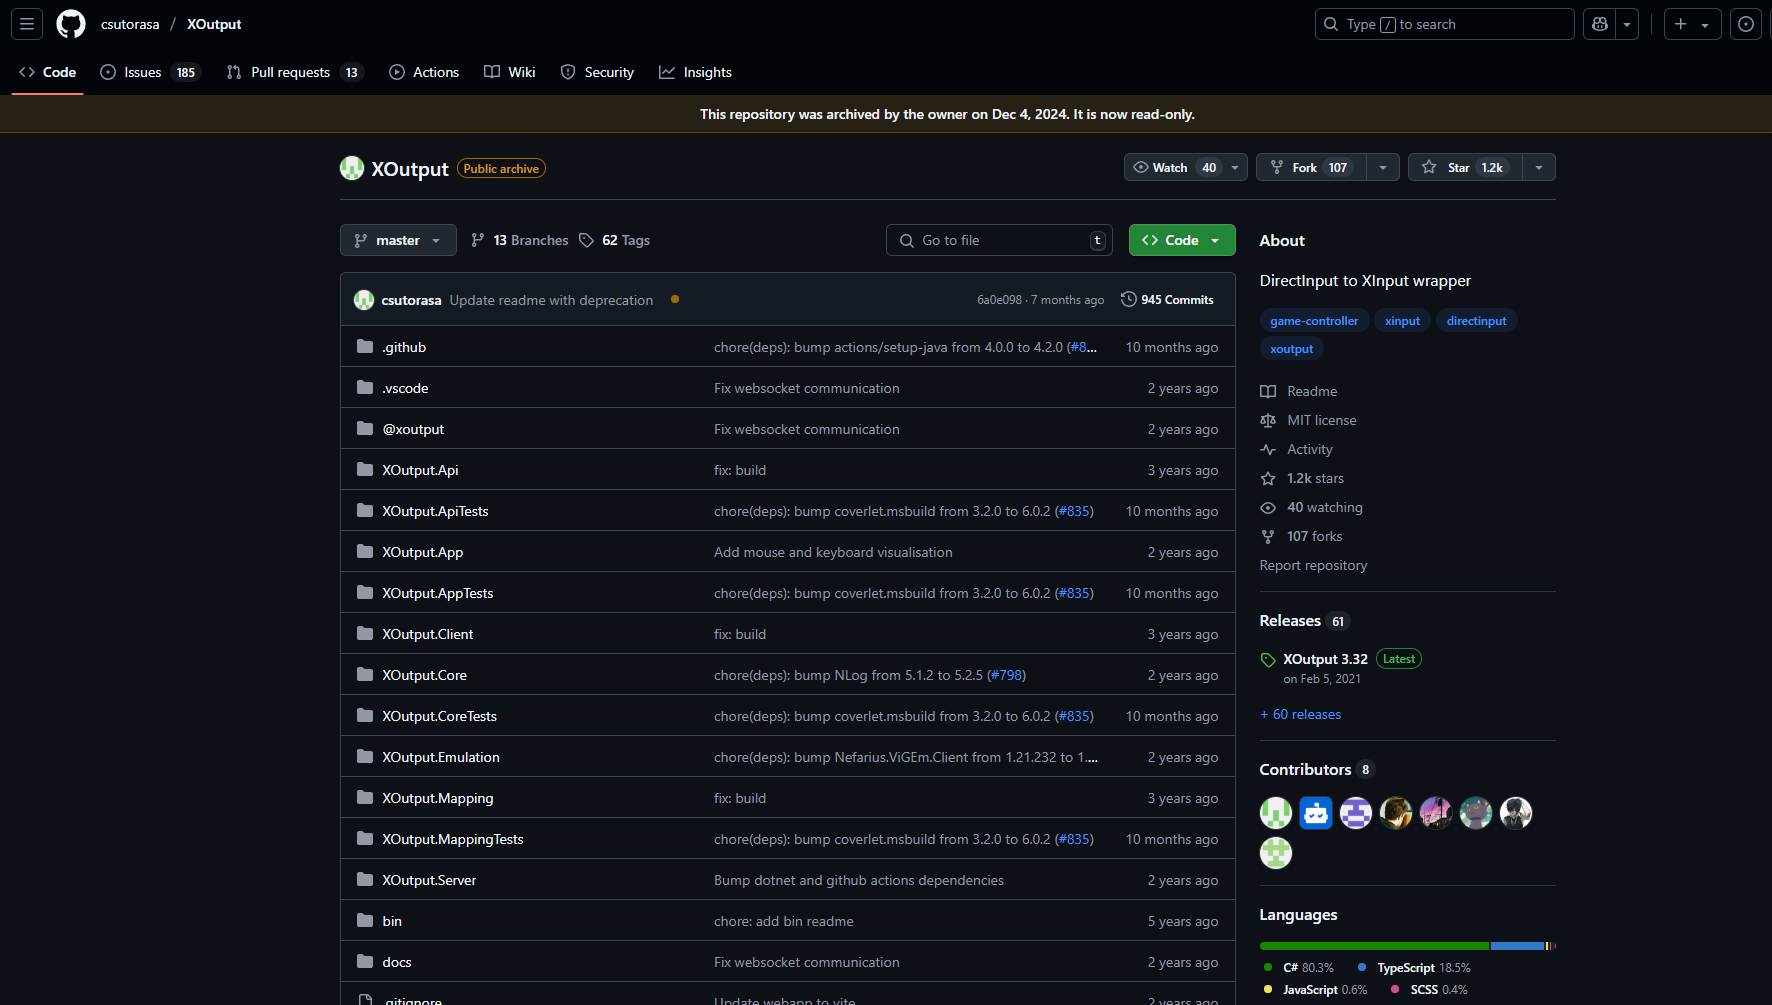1772x1005 pixels.
Task: Expand the Watch notification options dropdown
Action: (x=1236, y=167)
